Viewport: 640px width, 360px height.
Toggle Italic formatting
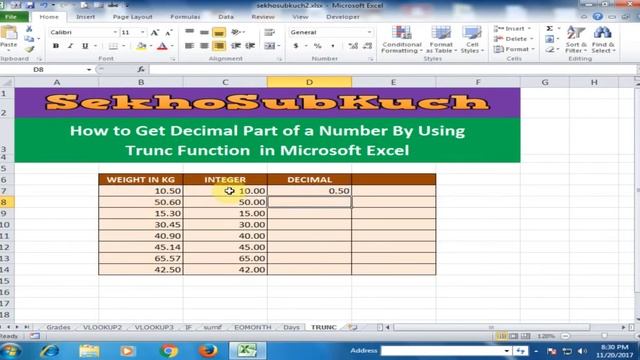tap(70, 46)
